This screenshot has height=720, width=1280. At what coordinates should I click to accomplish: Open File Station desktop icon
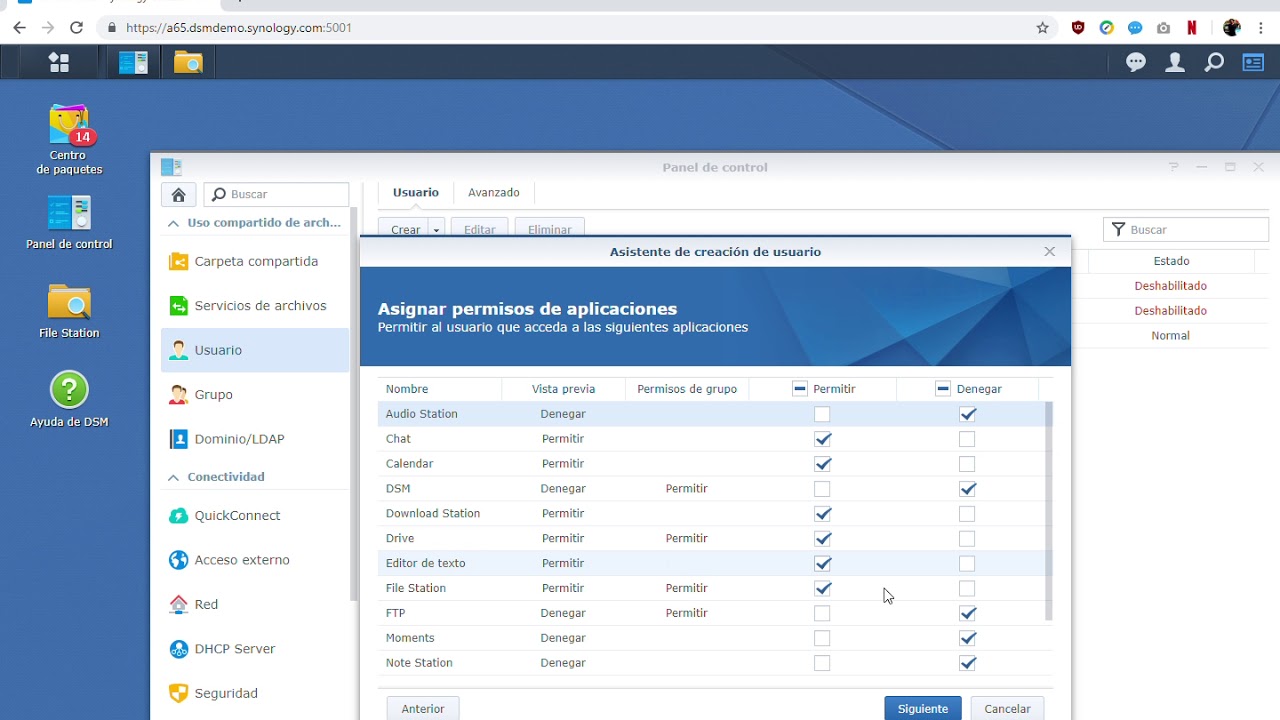(x=69, y=311)
